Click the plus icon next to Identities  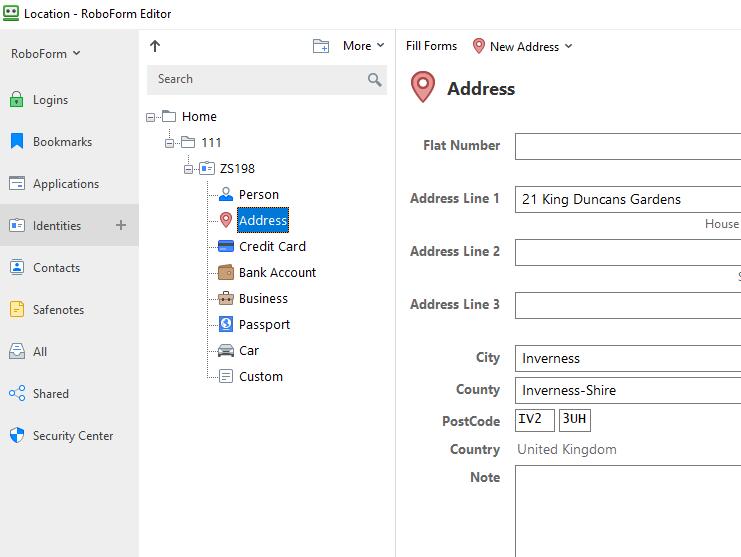tap(121, 226)
